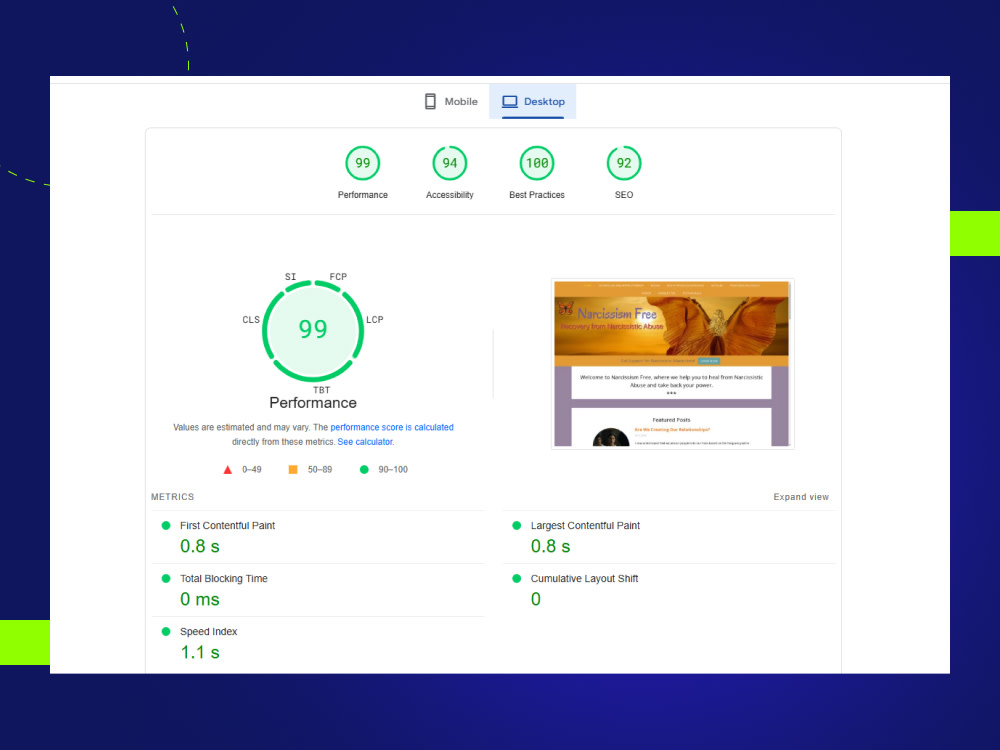The image size is (1000, 750).
Task: Click the Performance label under score 99 at top
Action: point(362,195)
